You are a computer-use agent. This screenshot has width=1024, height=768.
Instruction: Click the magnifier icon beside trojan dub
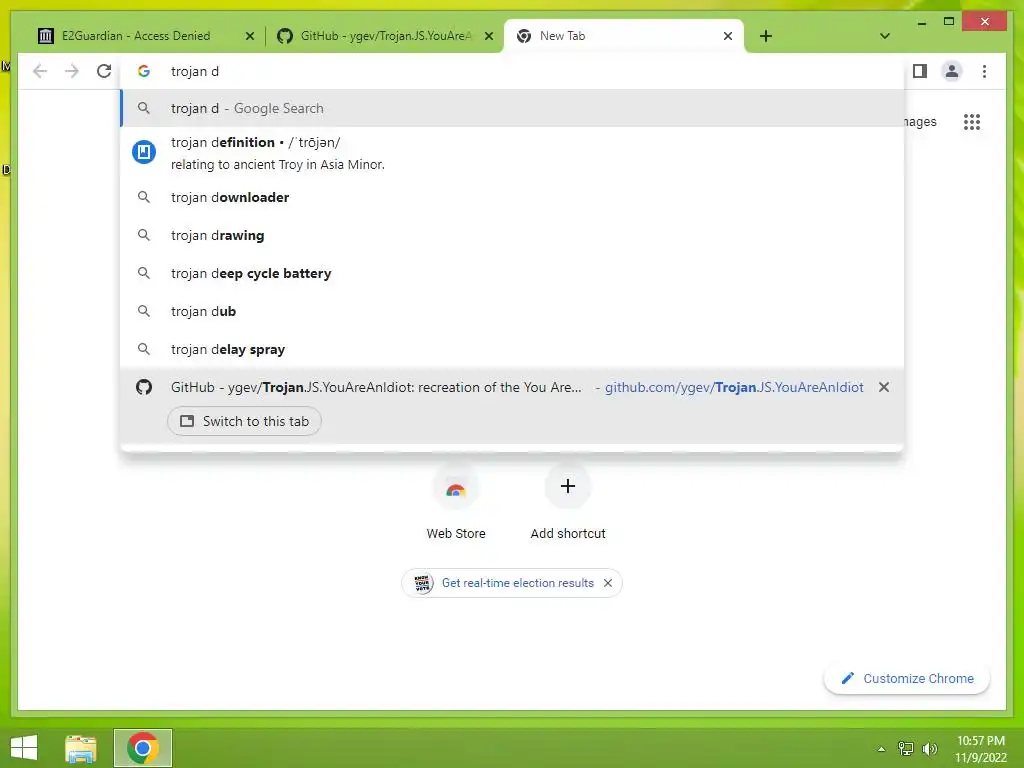[144, 312]
